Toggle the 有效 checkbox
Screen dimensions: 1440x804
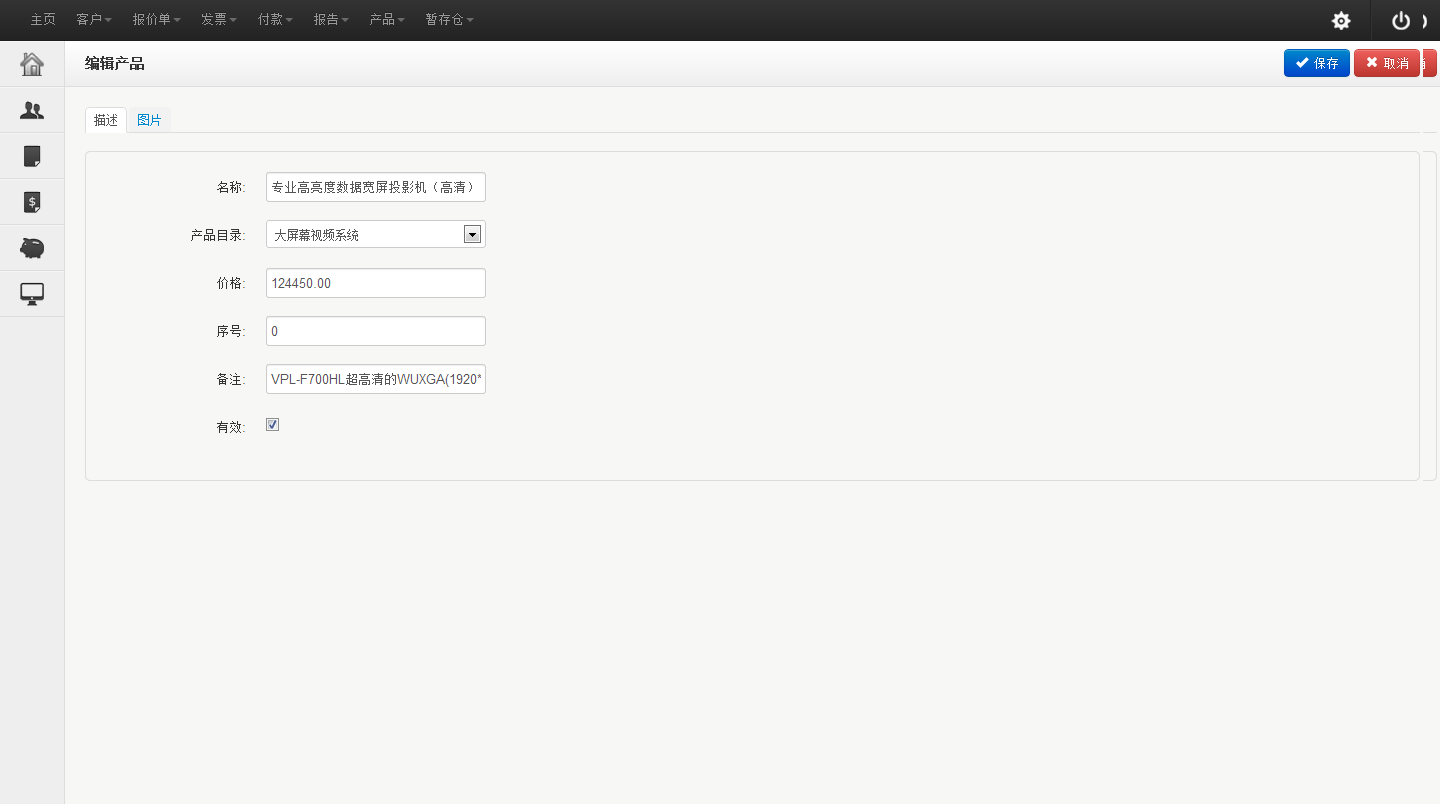(272, 425)
